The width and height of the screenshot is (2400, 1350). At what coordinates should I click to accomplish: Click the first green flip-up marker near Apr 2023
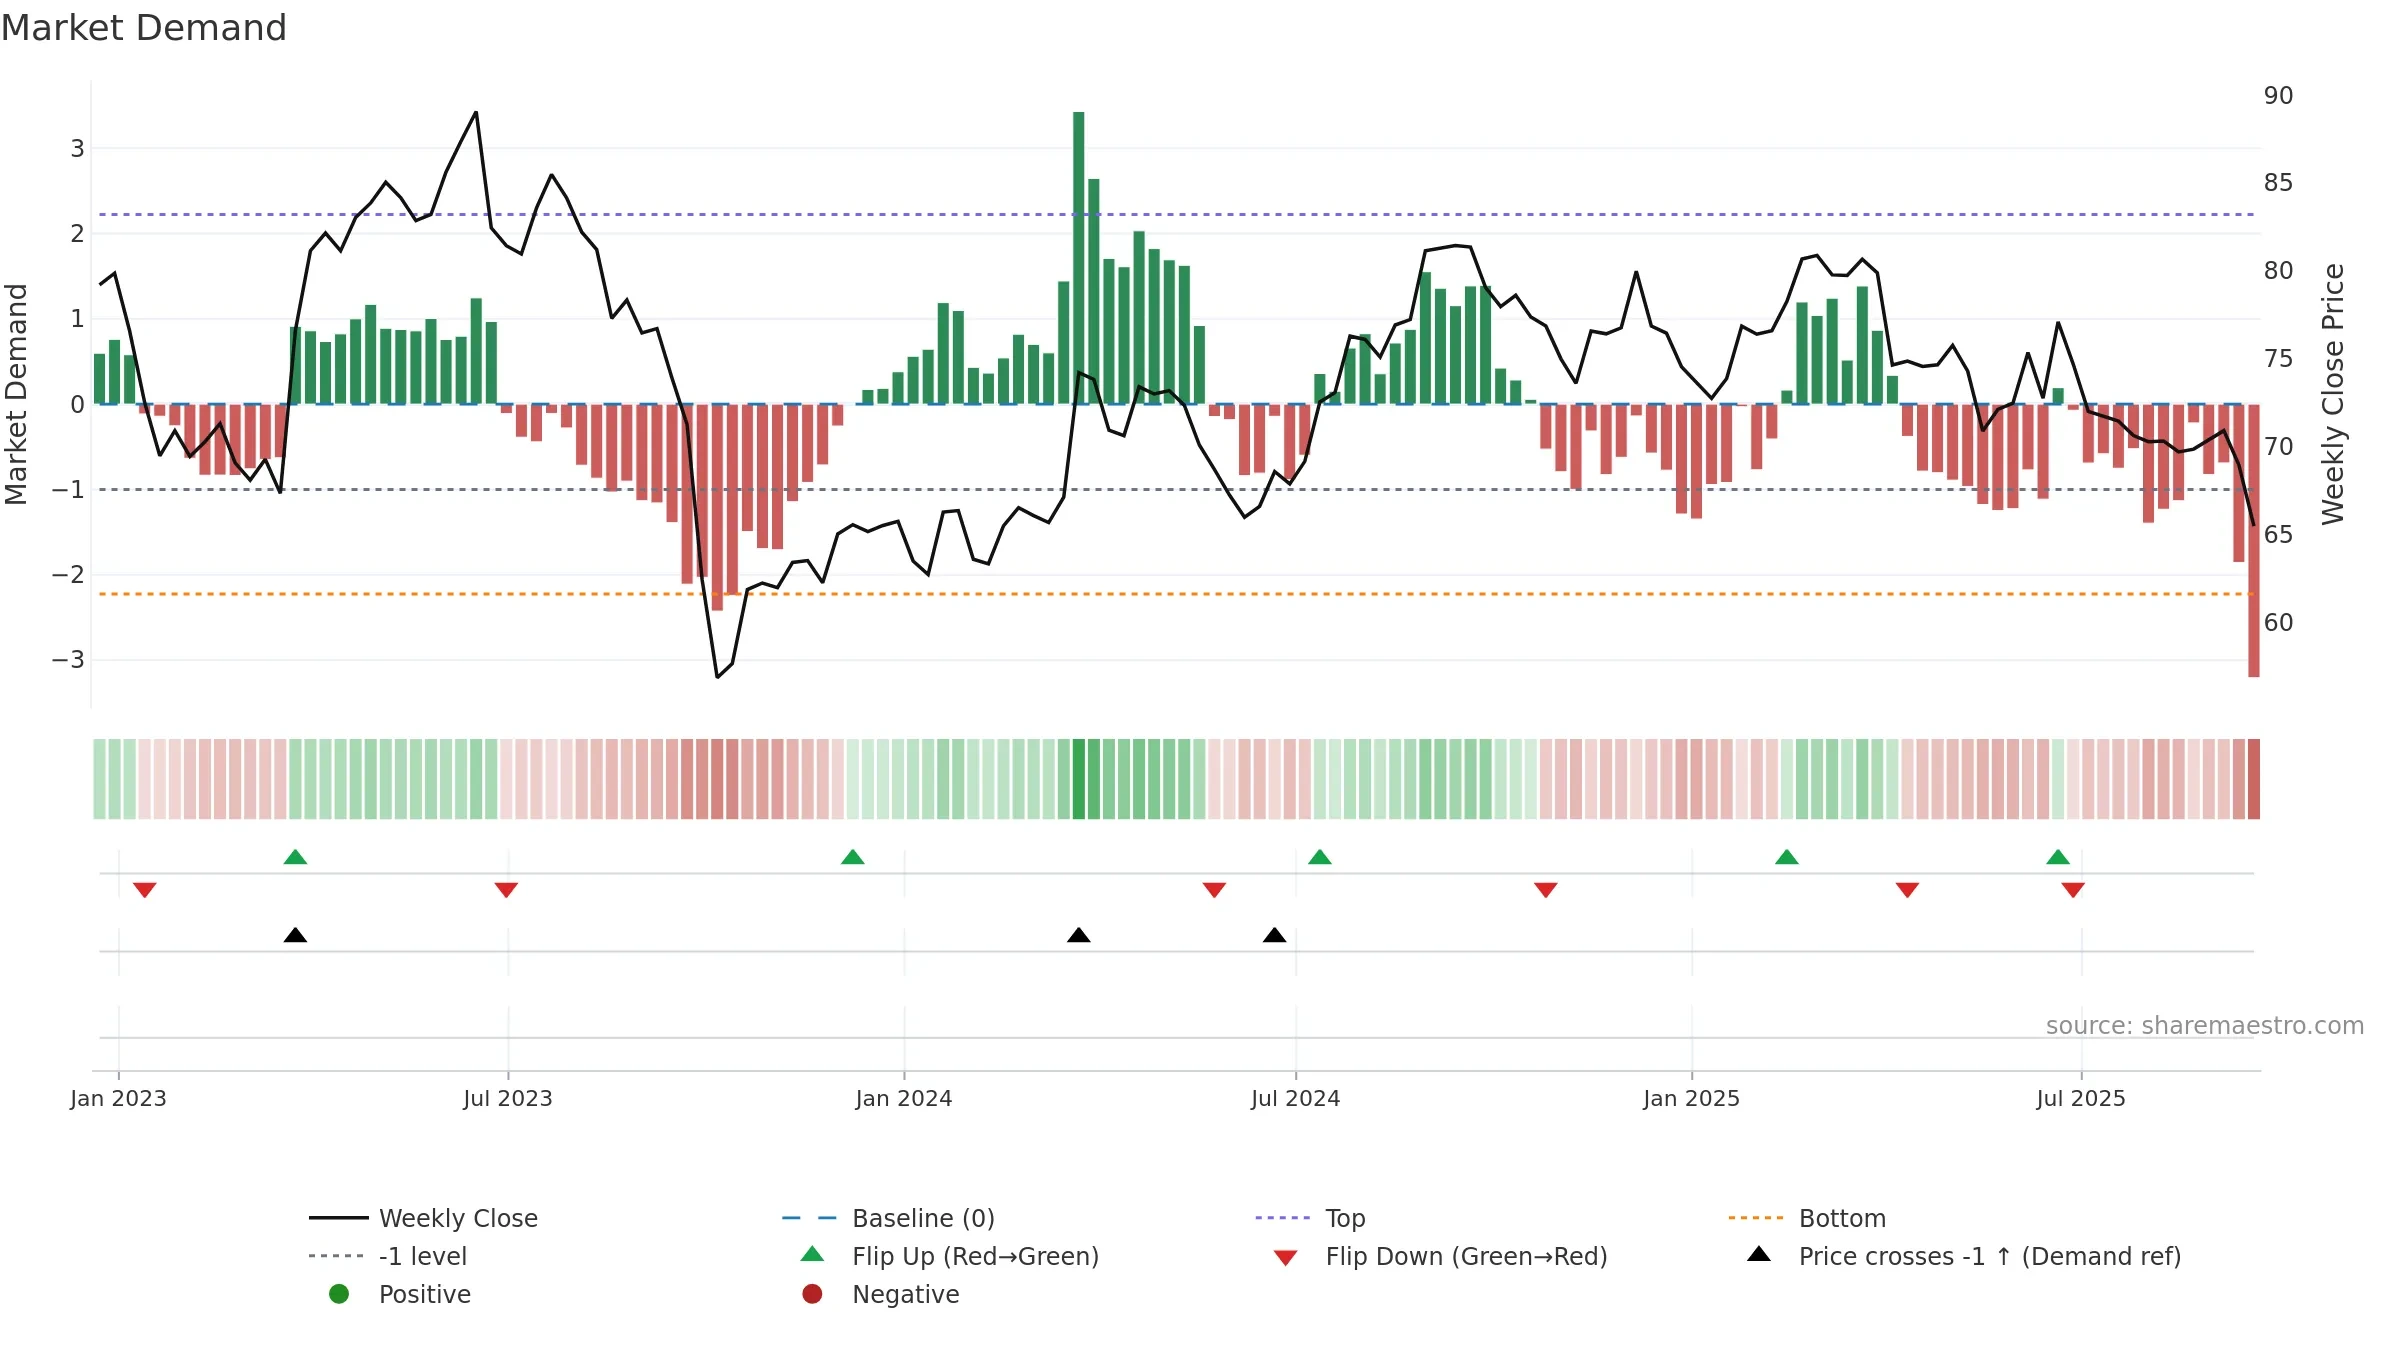[x=295, y=857]
